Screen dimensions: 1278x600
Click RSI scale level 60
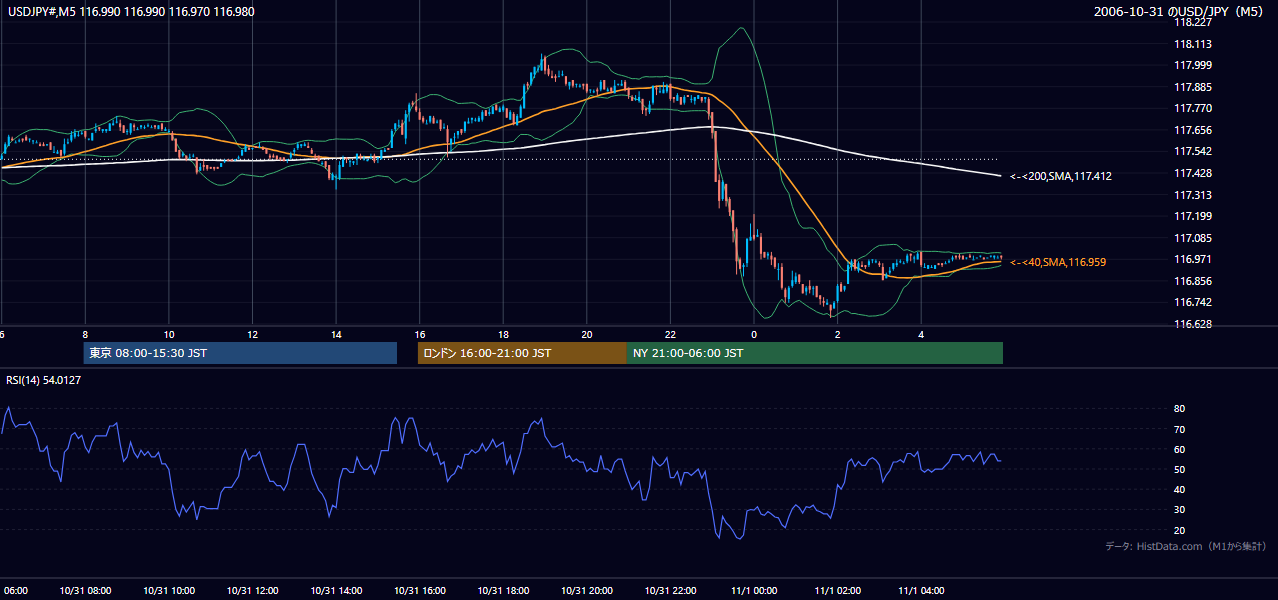1180,449
